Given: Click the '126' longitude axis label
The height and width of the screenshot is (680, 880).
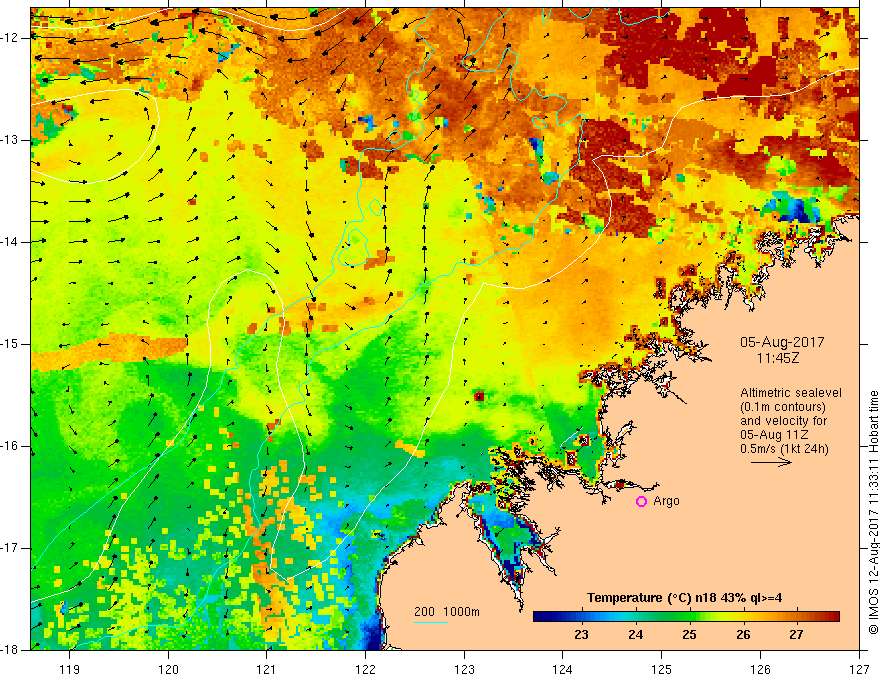Looking at the screenshot, I should tap(760, 669).
